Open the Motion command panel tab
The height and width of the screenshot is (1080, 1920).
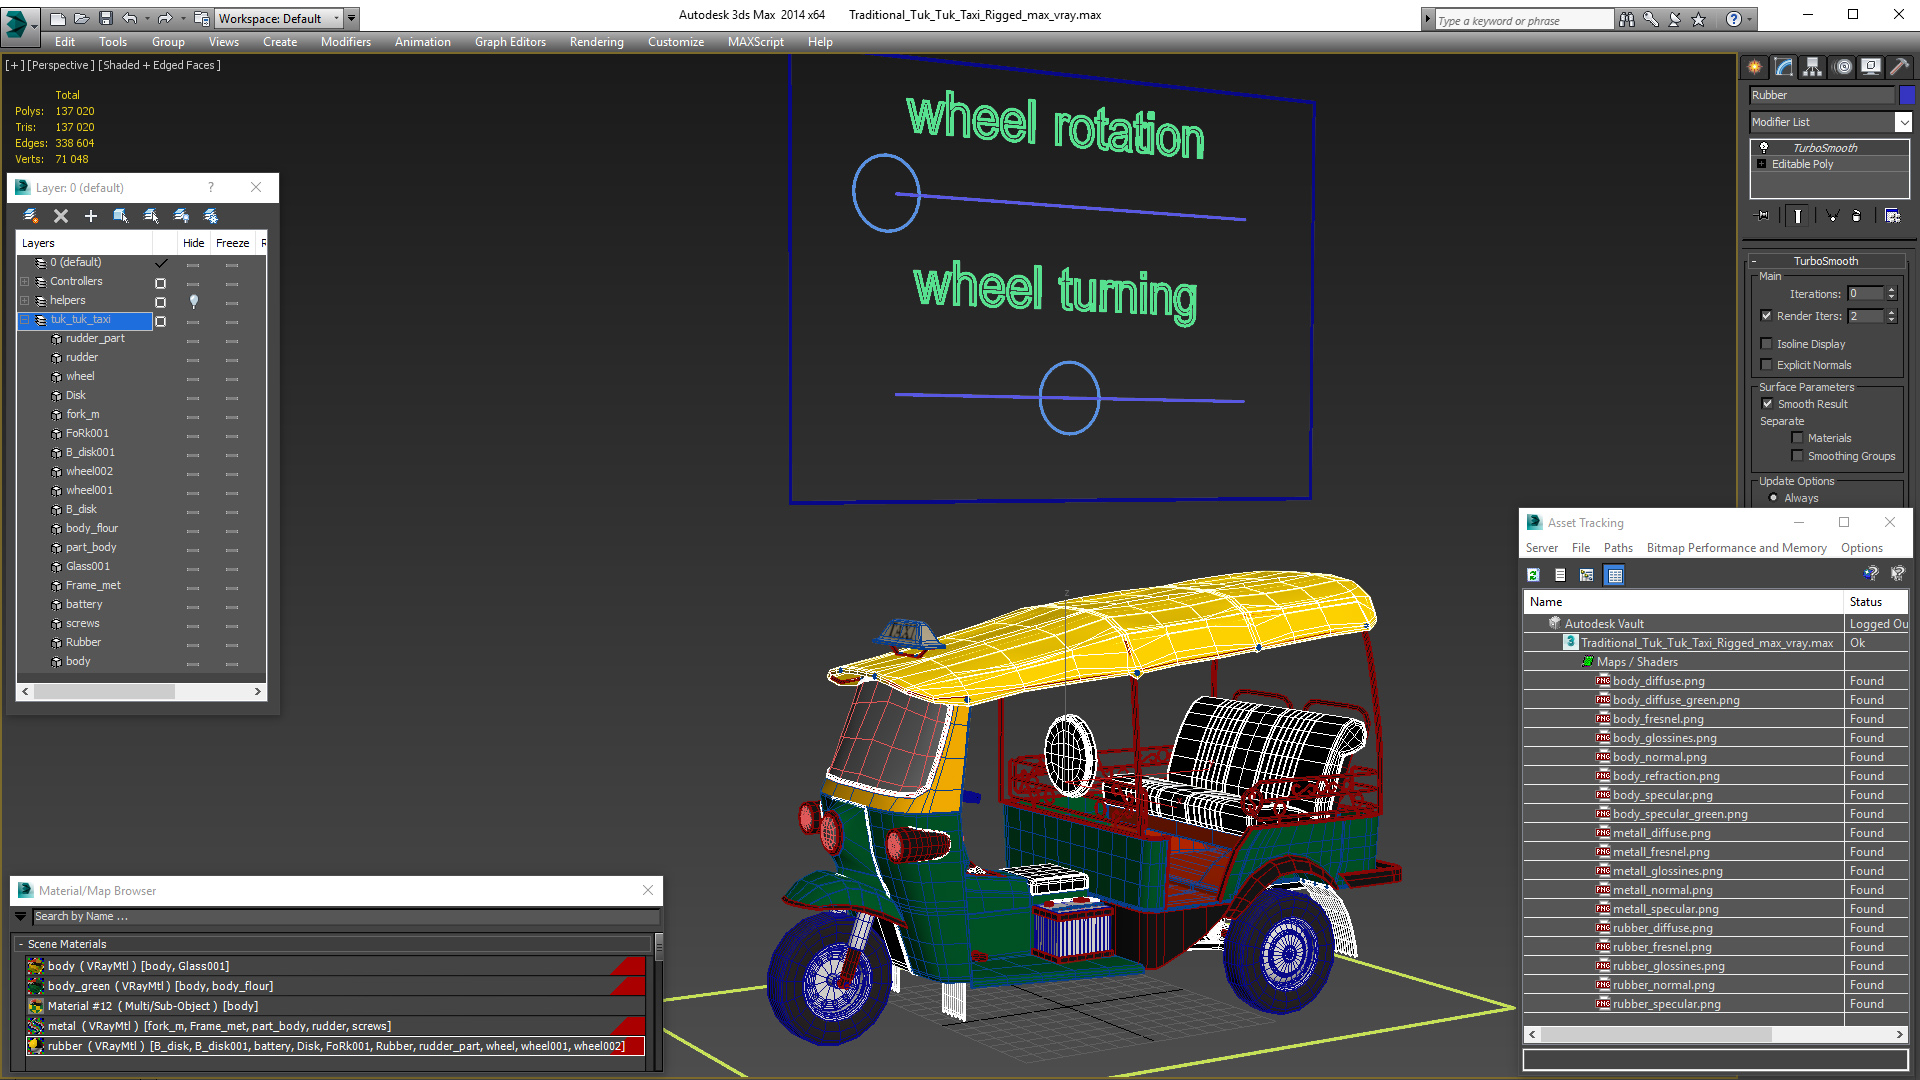1842,67
